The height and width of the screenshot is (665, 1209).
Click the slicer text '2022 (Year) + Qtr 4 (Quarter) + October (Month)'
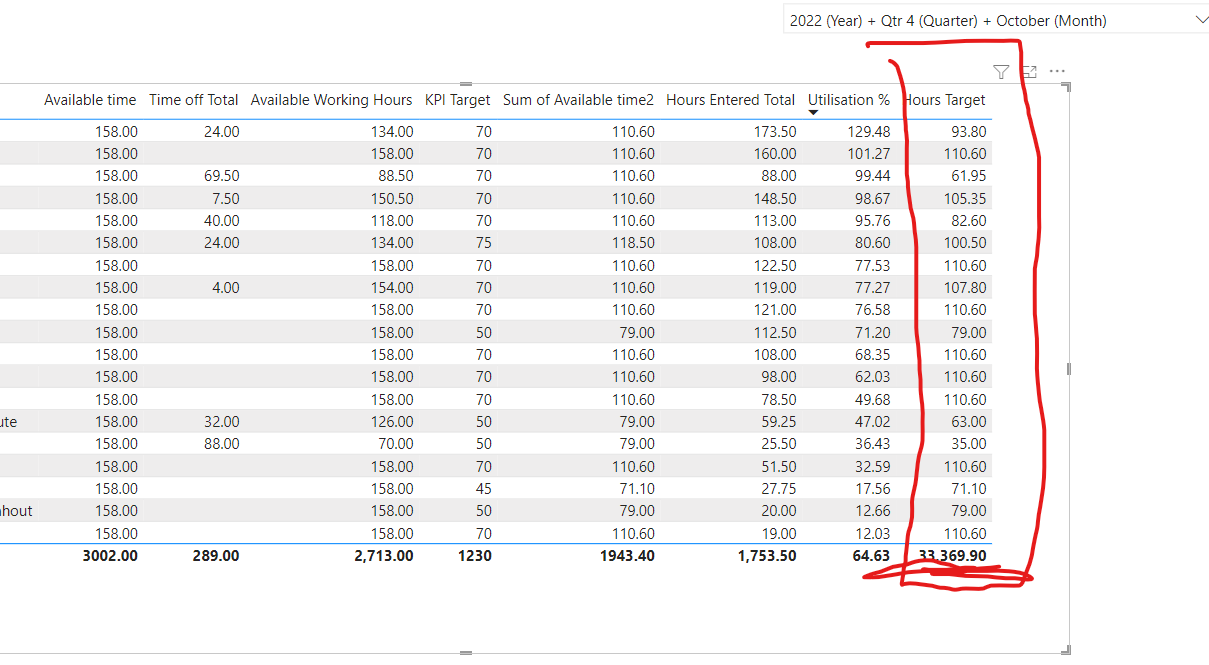[x=948, y=20]
